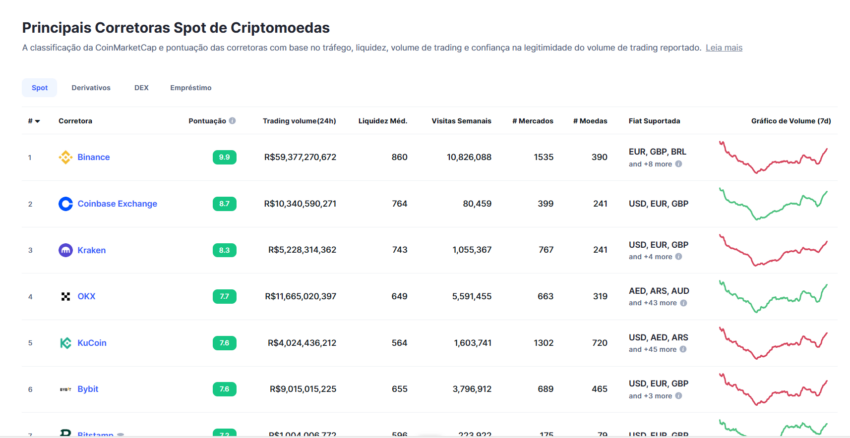The width and height of the screenshot is (850, 438).
Task: Click 'and +8 more' in Binance row
Action: click(651, 164)
